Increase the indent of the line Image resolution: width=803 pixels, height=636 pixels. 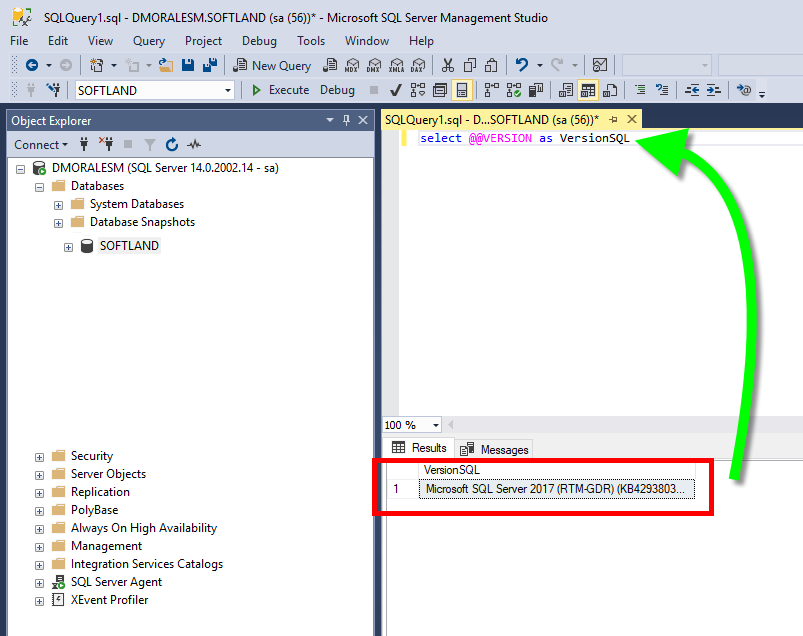713,91
